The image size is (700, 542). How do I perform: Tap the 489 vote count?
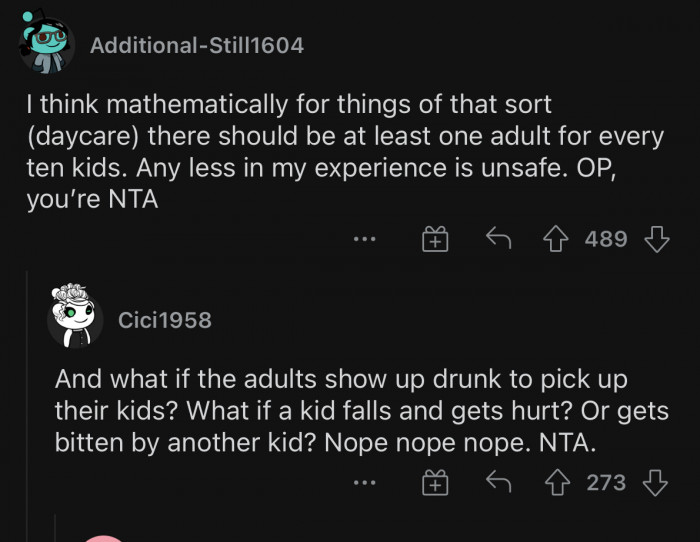tap(606, 239)
